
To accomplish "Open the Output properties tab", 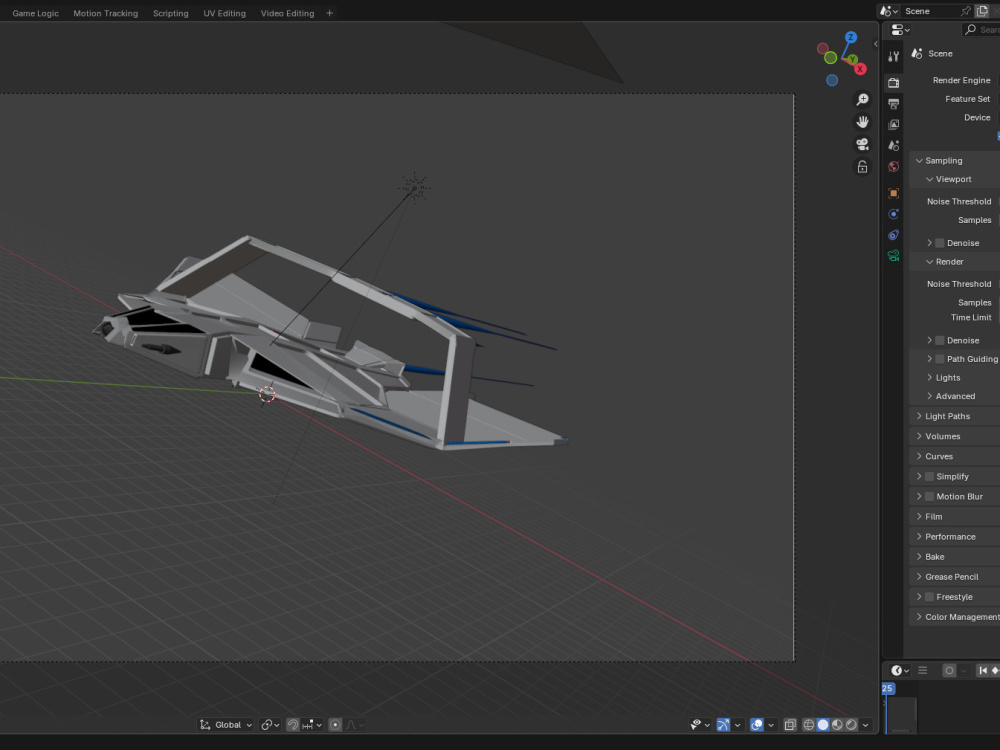I will pyautogui.click(x=893, y=103).
